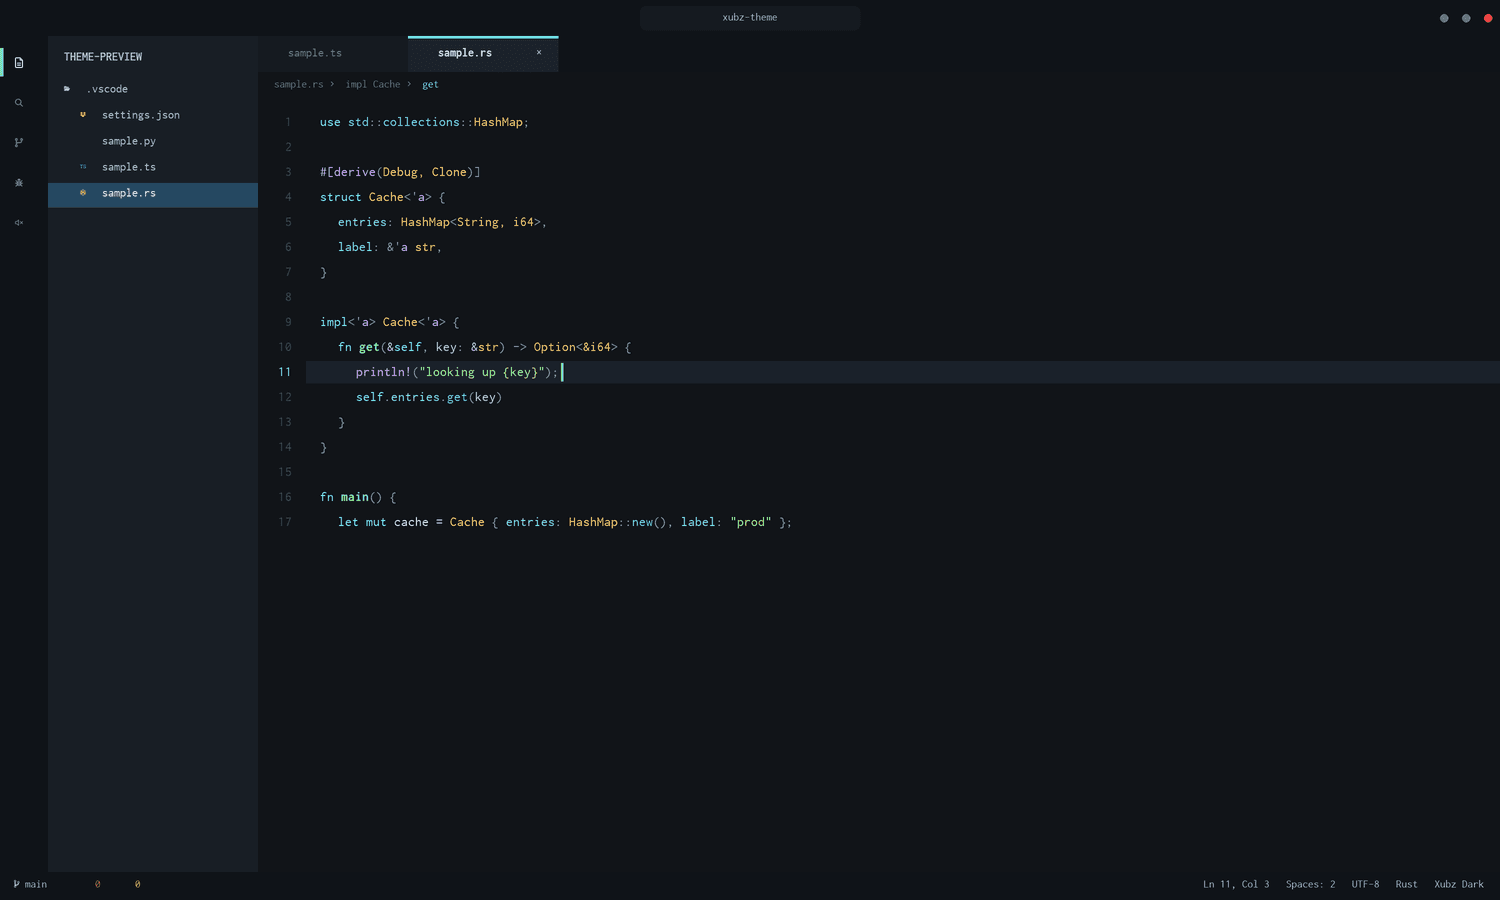1500x900 pixels.
Task: Open sample.py in the file tree
Action: coord(153,141)
